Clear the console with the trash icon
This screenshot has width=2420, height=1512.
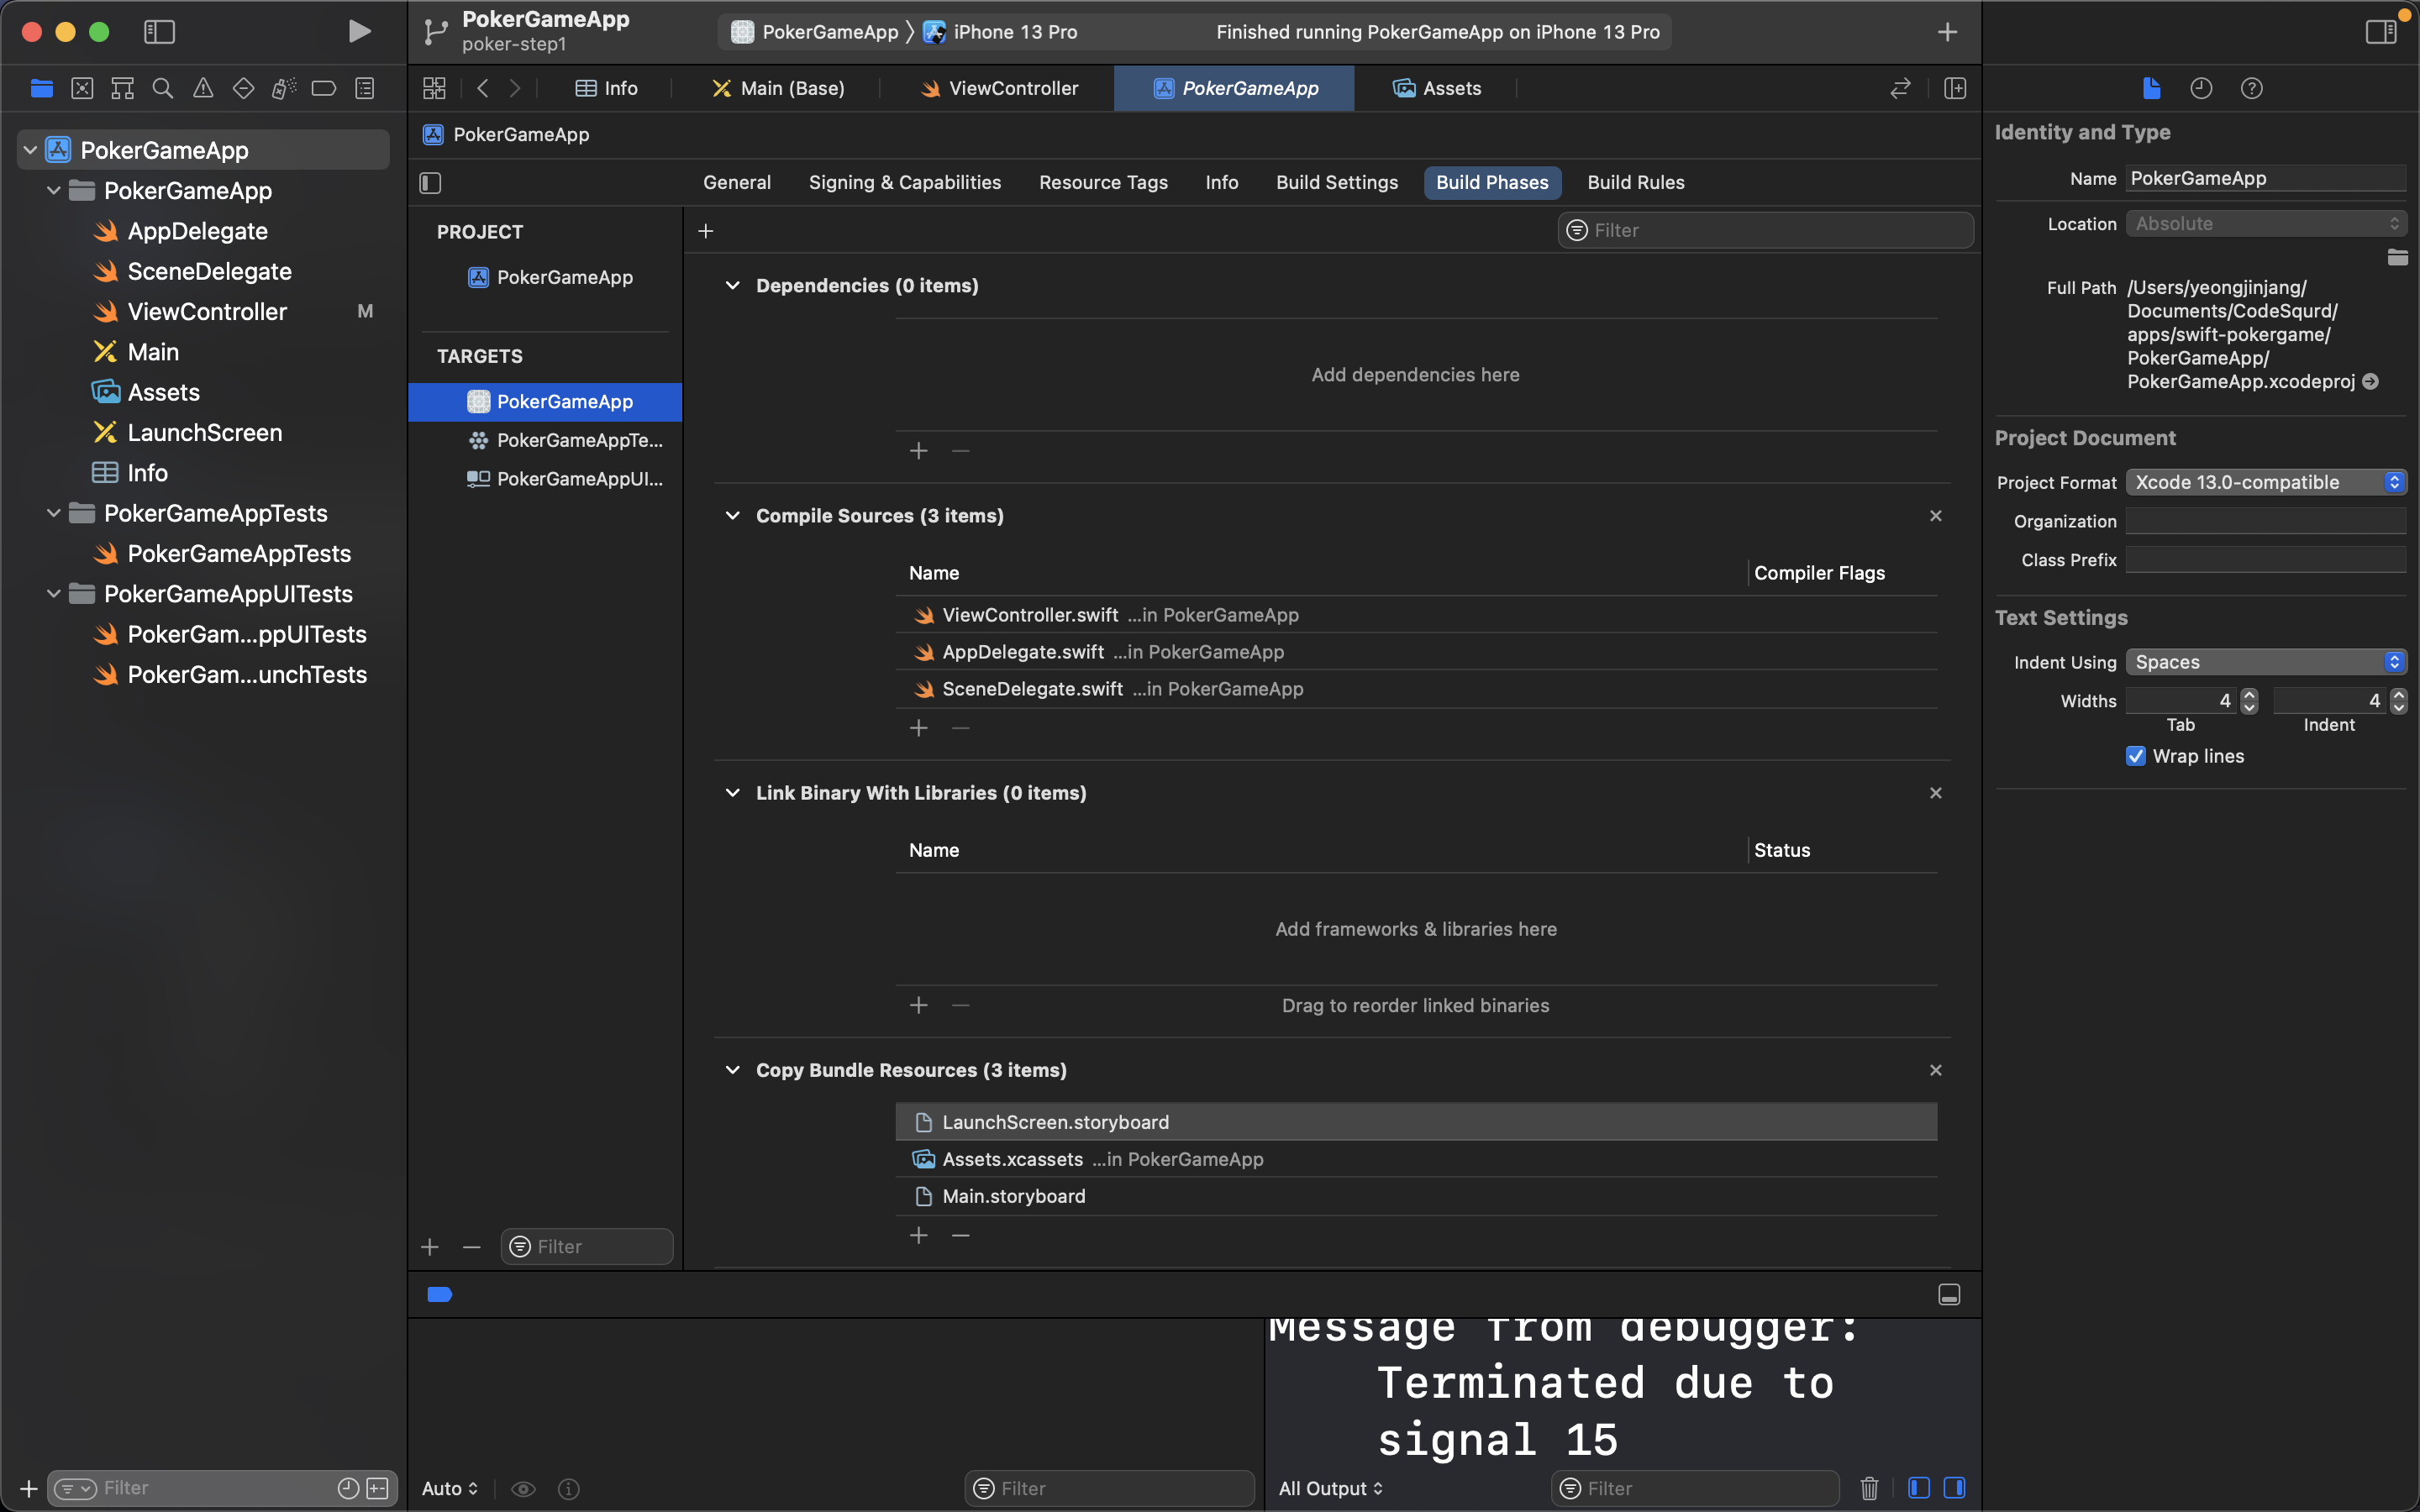pyautogui.click(x=1869, y=1488)
